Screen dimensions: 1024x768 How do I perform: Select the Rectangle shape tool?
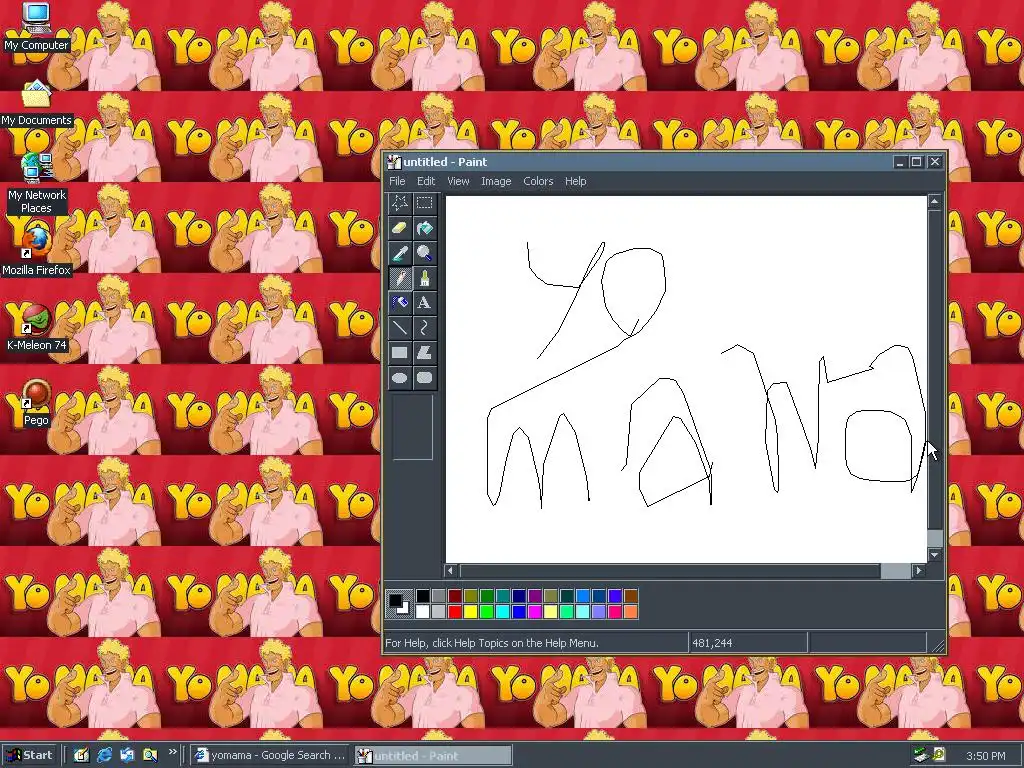(x=400, y=353)
